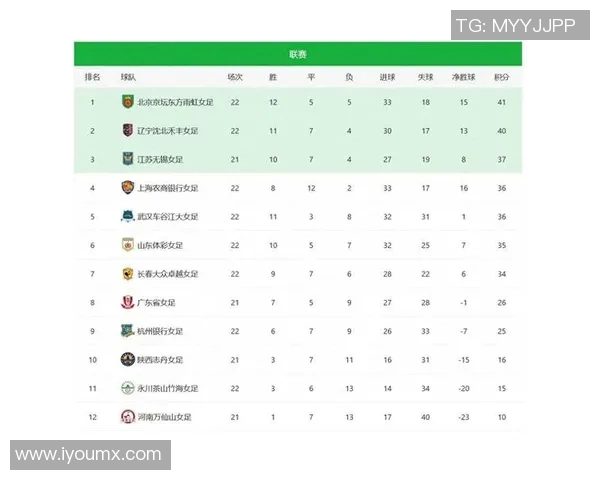This screenshot has width=600, height=480.
Task: Select the 联赛 tab header
Action: (x=298, y=54)
